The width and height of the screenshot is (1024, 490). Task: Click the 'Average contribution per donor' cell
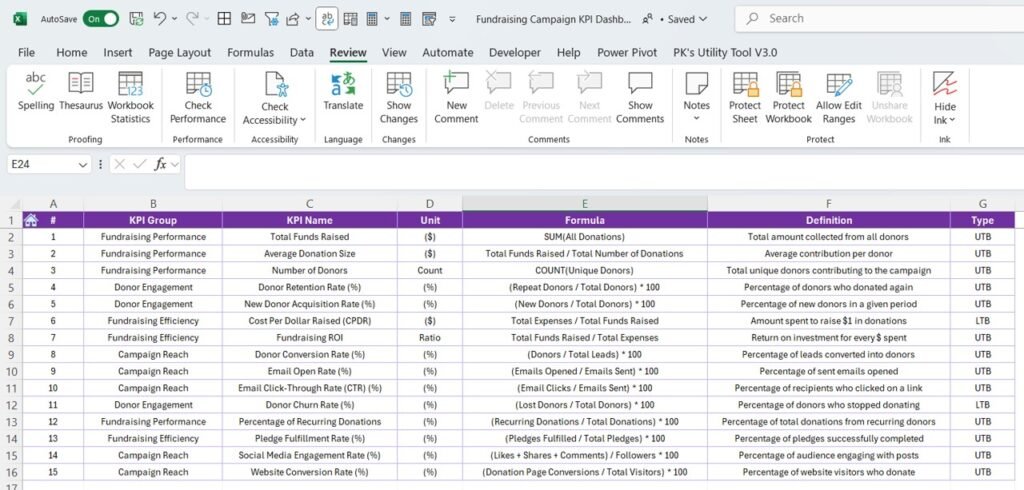829,253
